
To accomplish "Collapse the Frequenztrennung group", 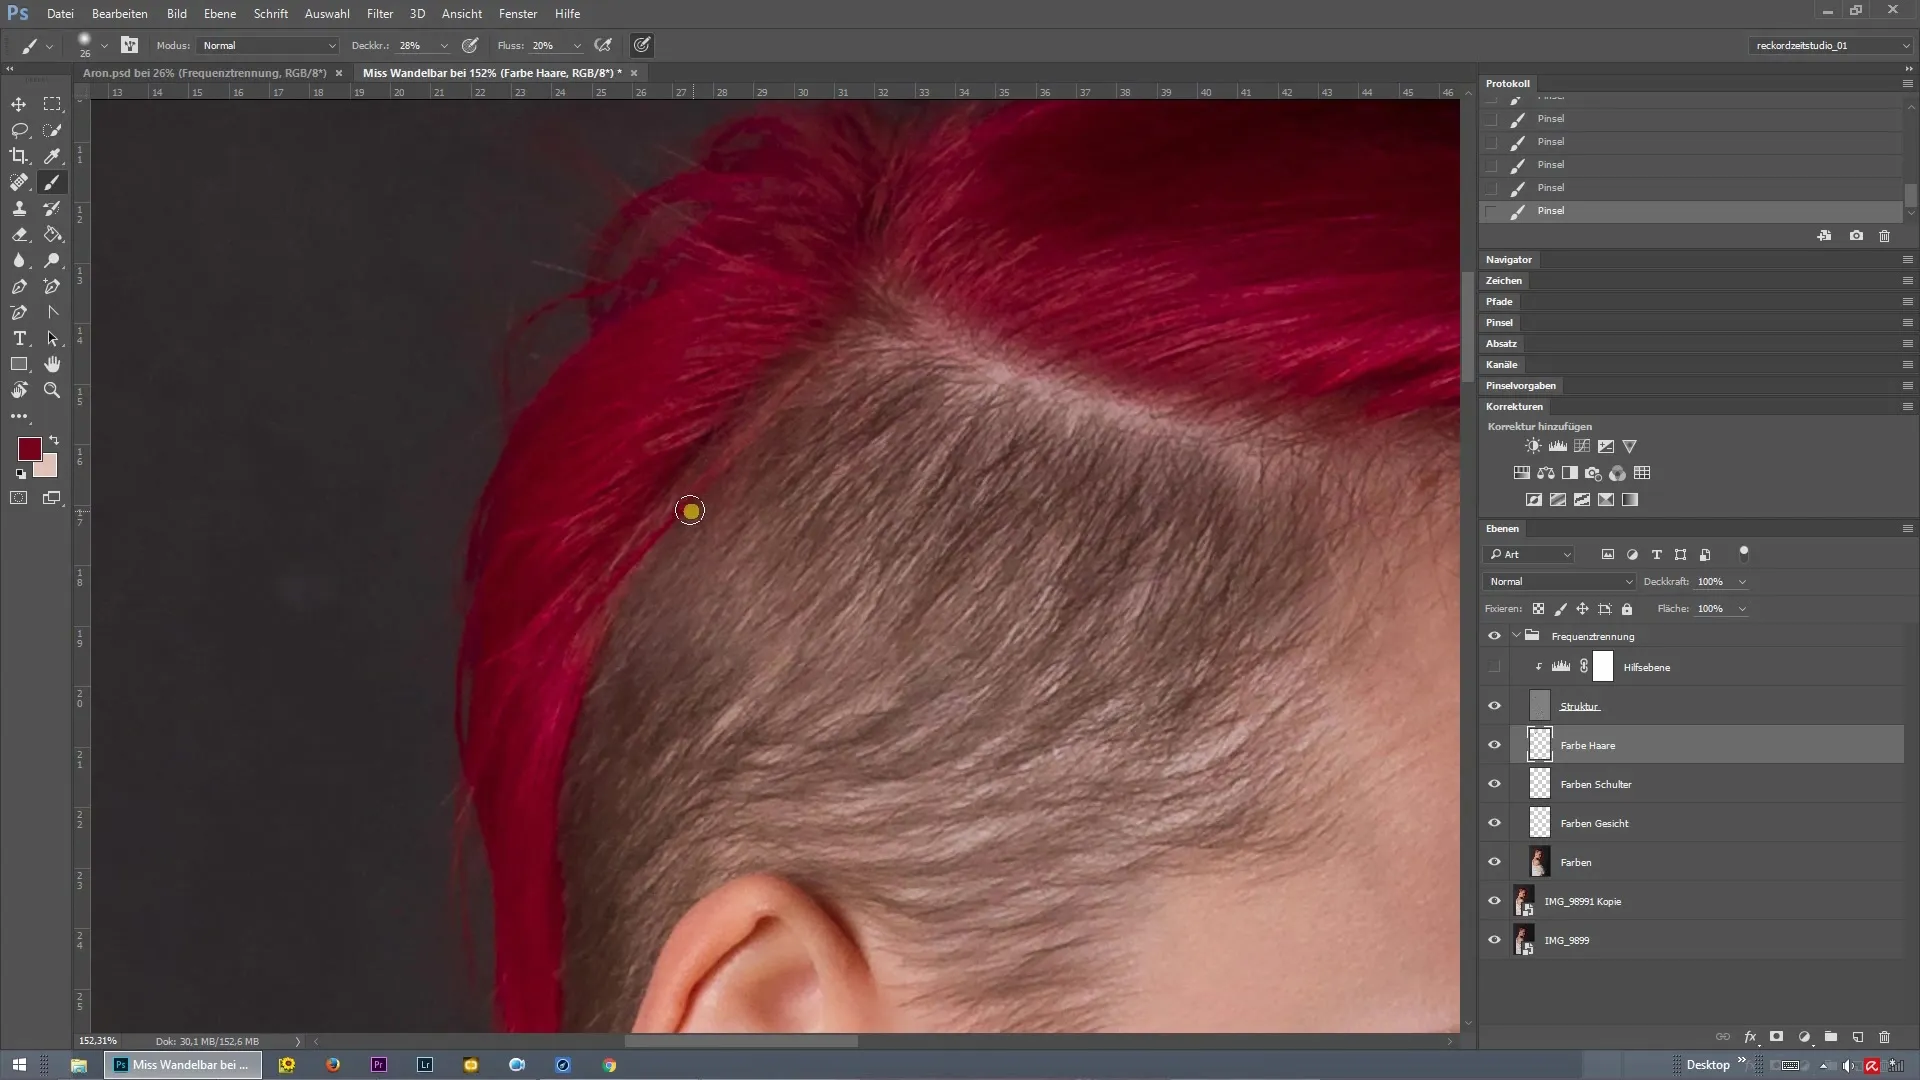I will click(1516, 636).
